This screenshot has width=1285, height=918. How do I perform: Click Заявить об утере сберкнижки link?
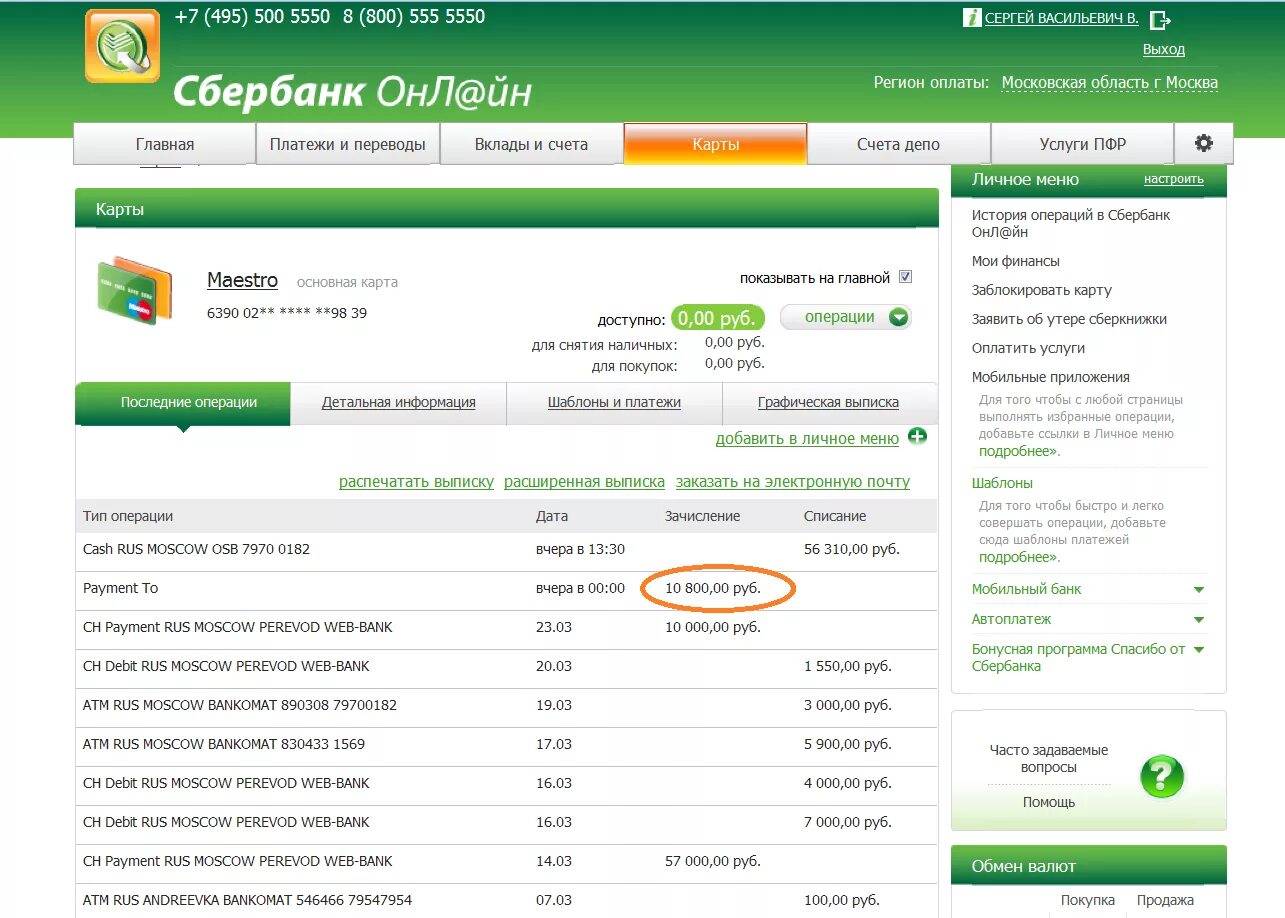[x=1069, y=319]
